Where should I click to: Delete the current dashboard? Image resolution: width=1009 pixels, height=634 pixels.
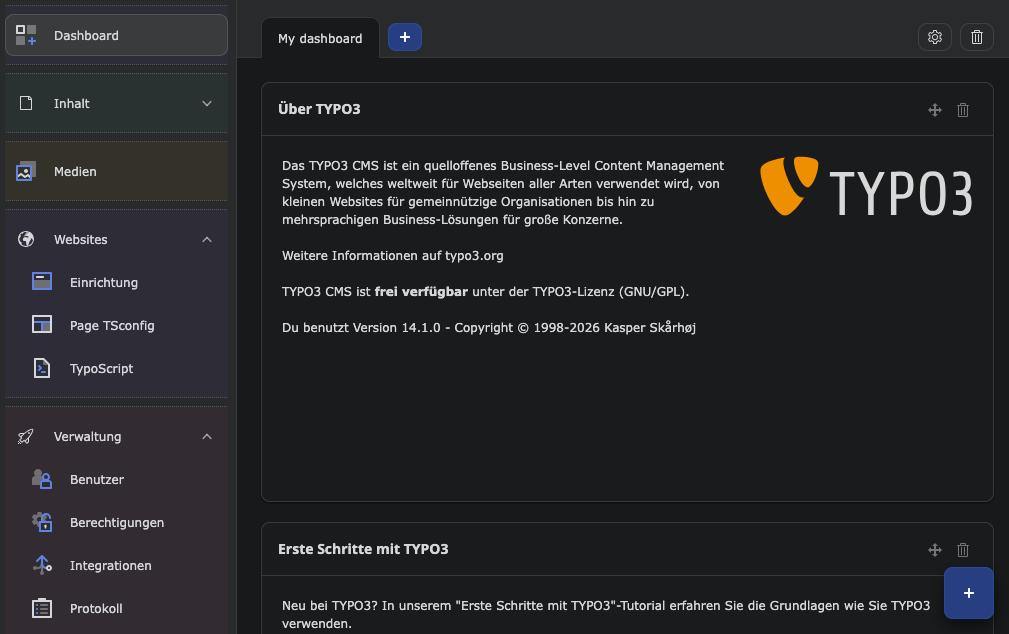pyautogui.click(x=977, y=37)
